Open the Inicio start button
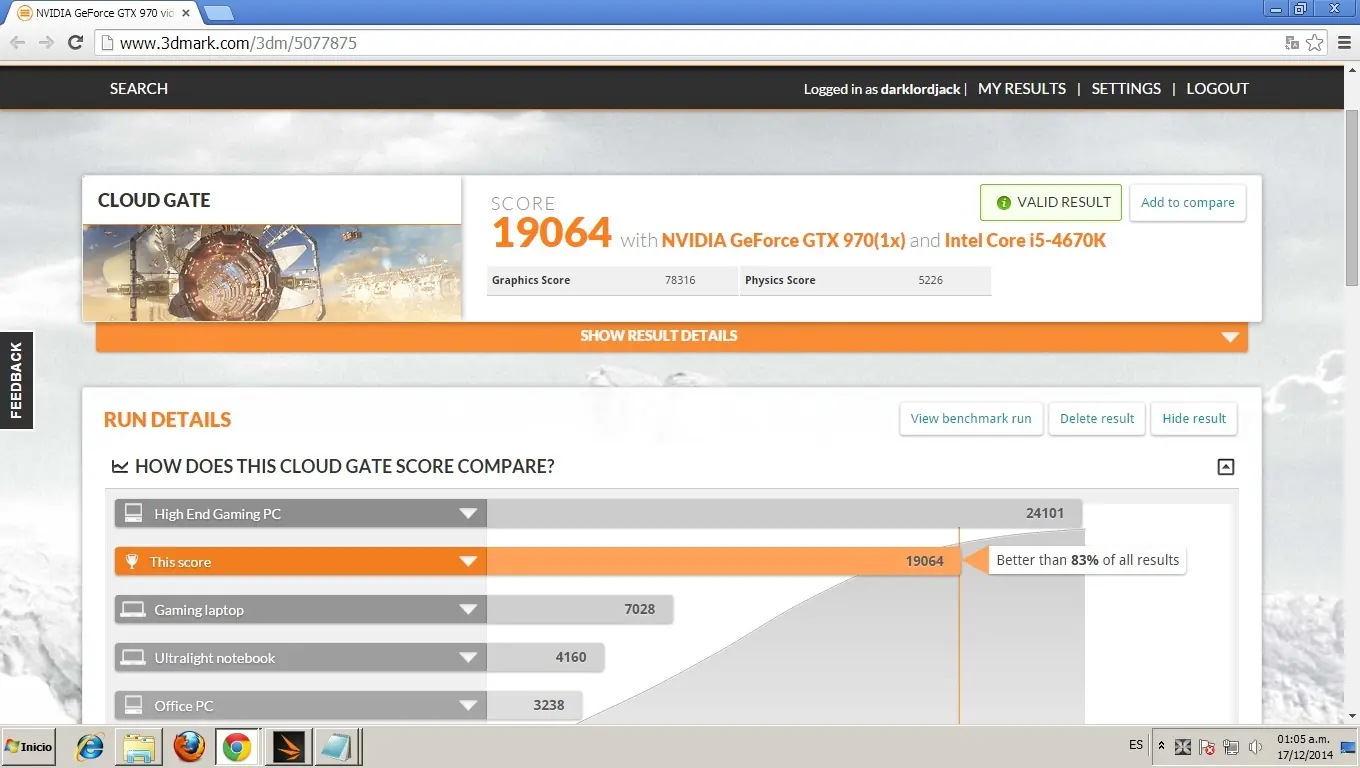 (29, 747)
